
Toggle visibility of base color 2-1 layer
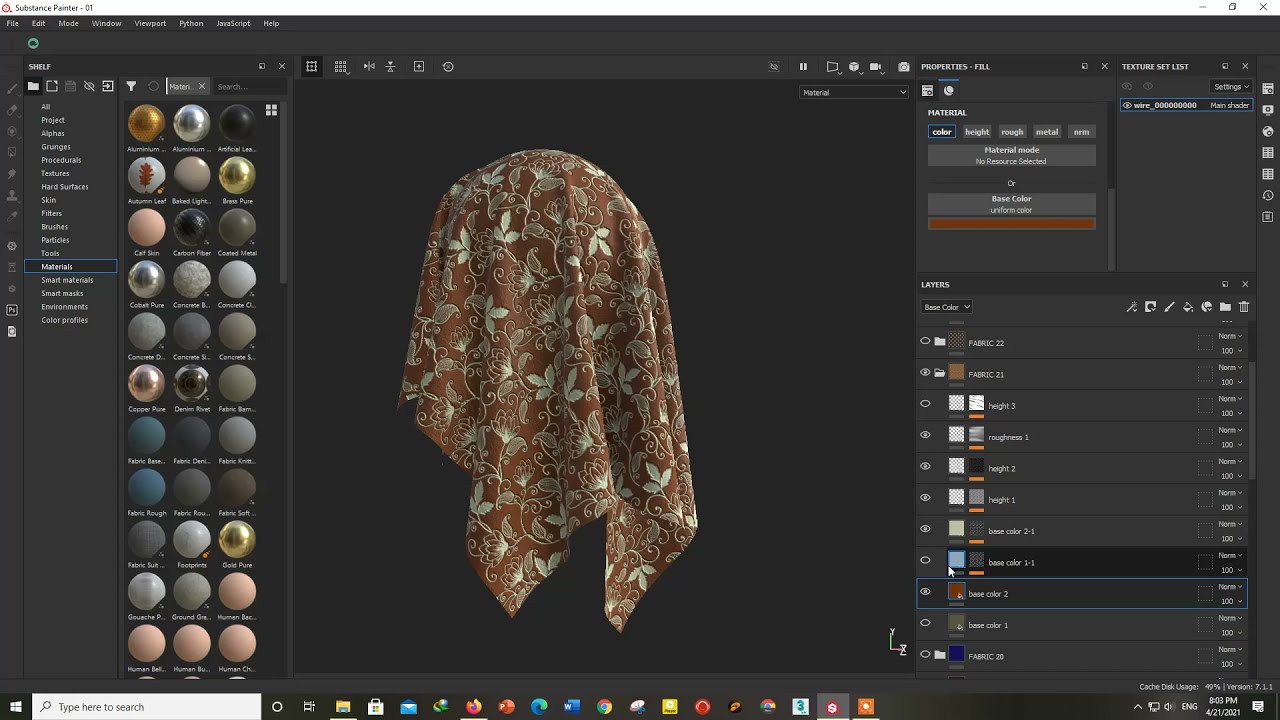pos(925,529)
